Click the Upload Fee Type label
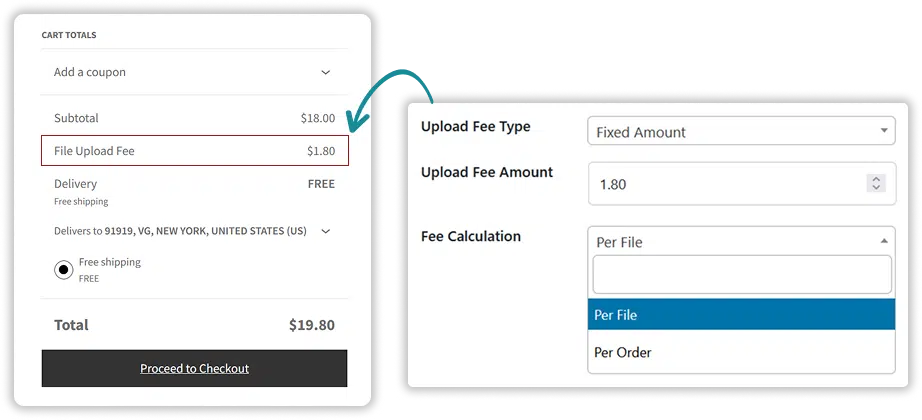922x420 pixels. (475, 127)
